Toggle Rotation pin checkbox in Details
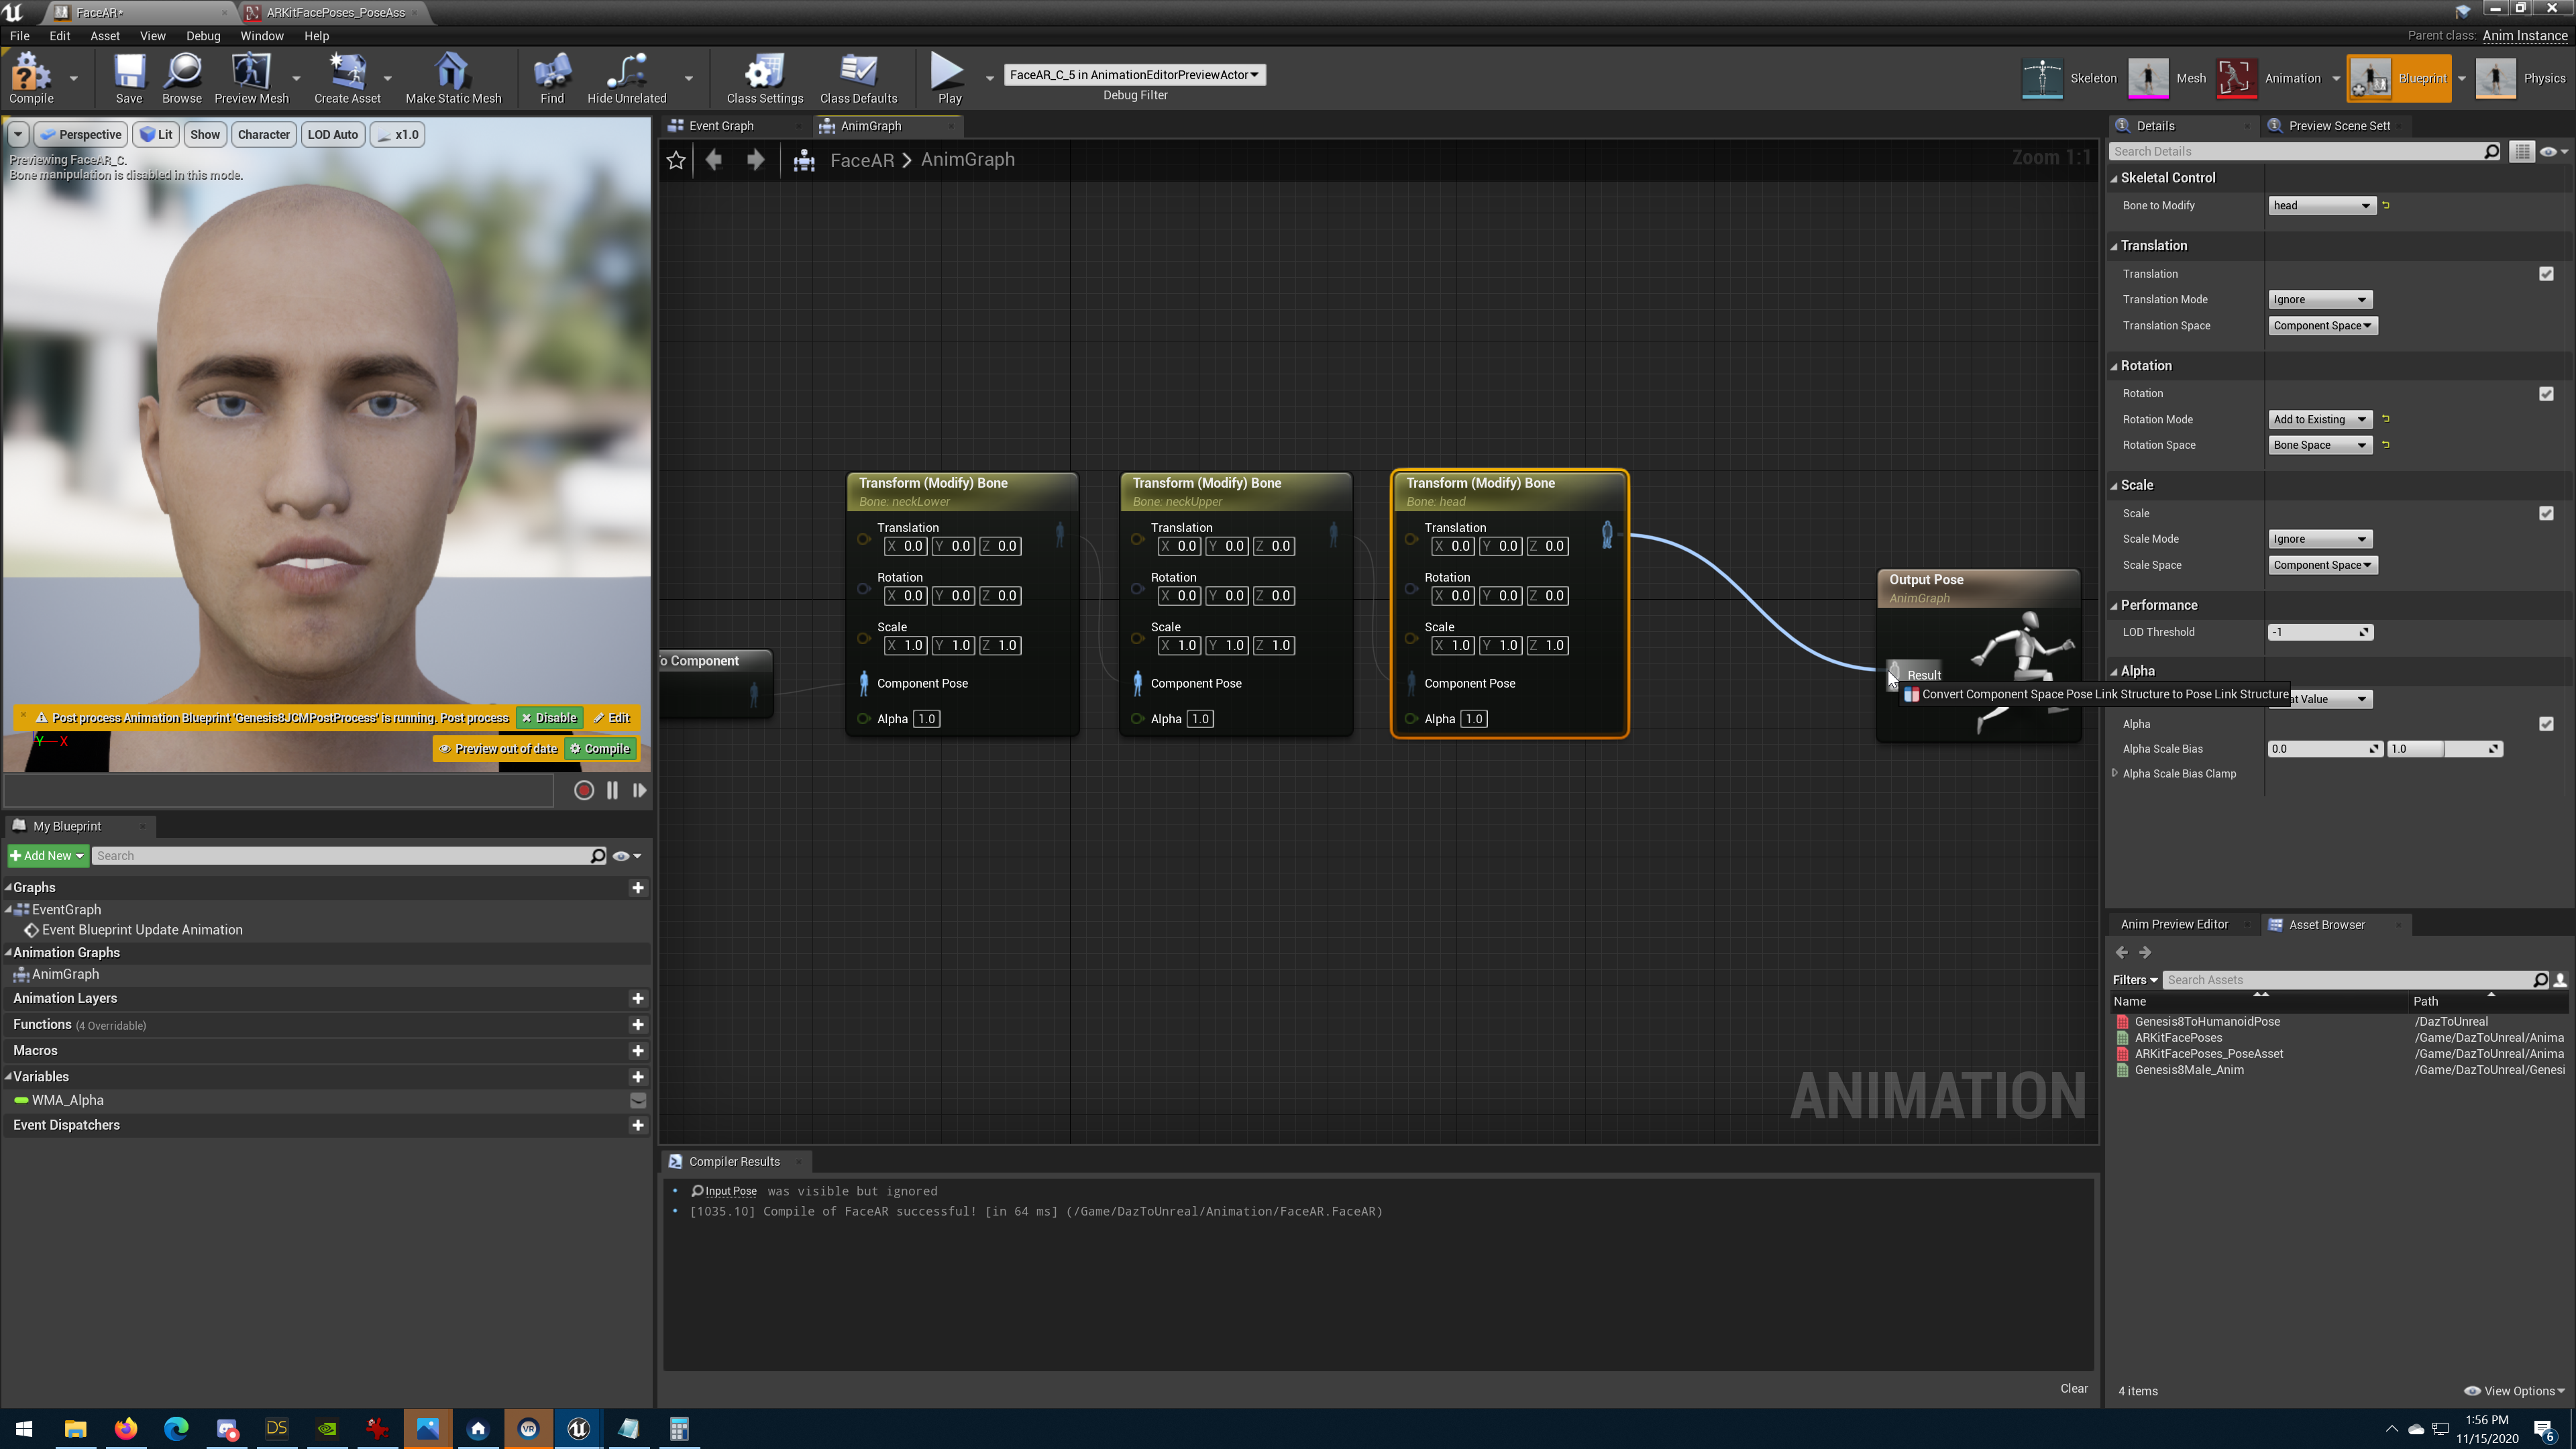 (x=2546, y=394)
